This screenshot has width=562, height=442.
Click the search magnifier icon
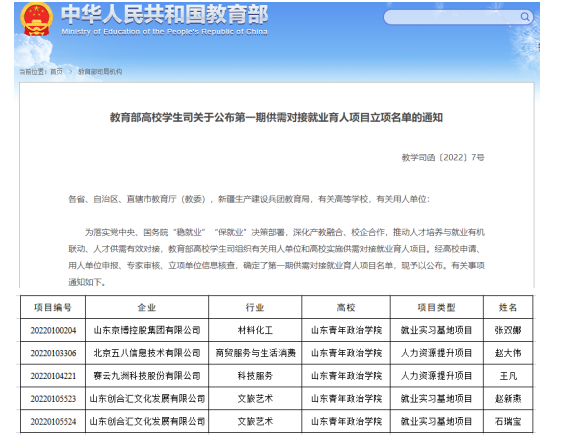(x=525, y=17)
